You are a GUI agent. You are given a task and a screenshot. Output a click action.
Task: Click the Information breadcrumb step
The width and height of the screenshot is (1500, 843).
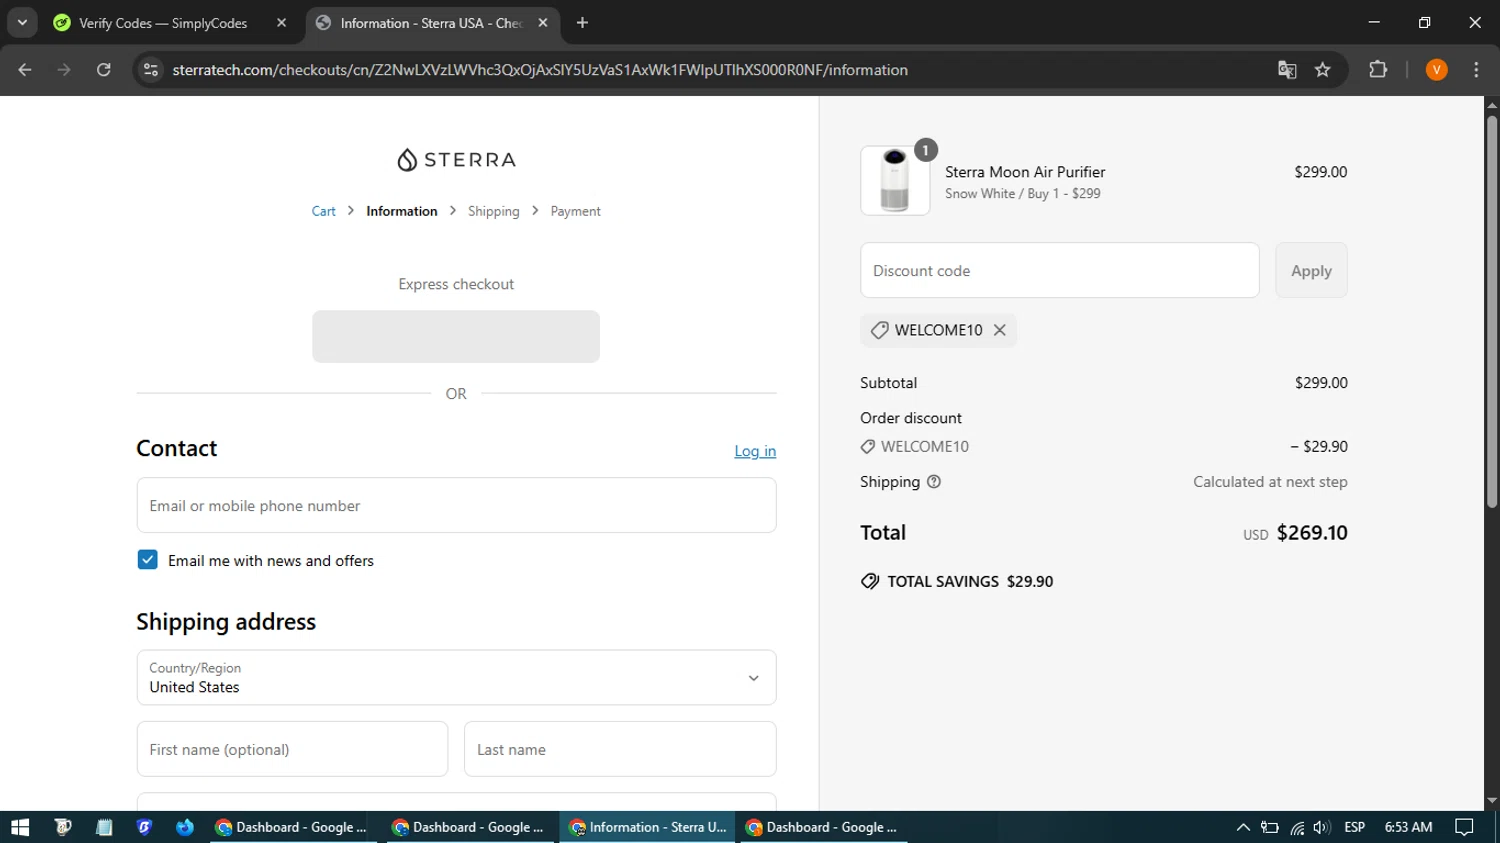point(402,211)
